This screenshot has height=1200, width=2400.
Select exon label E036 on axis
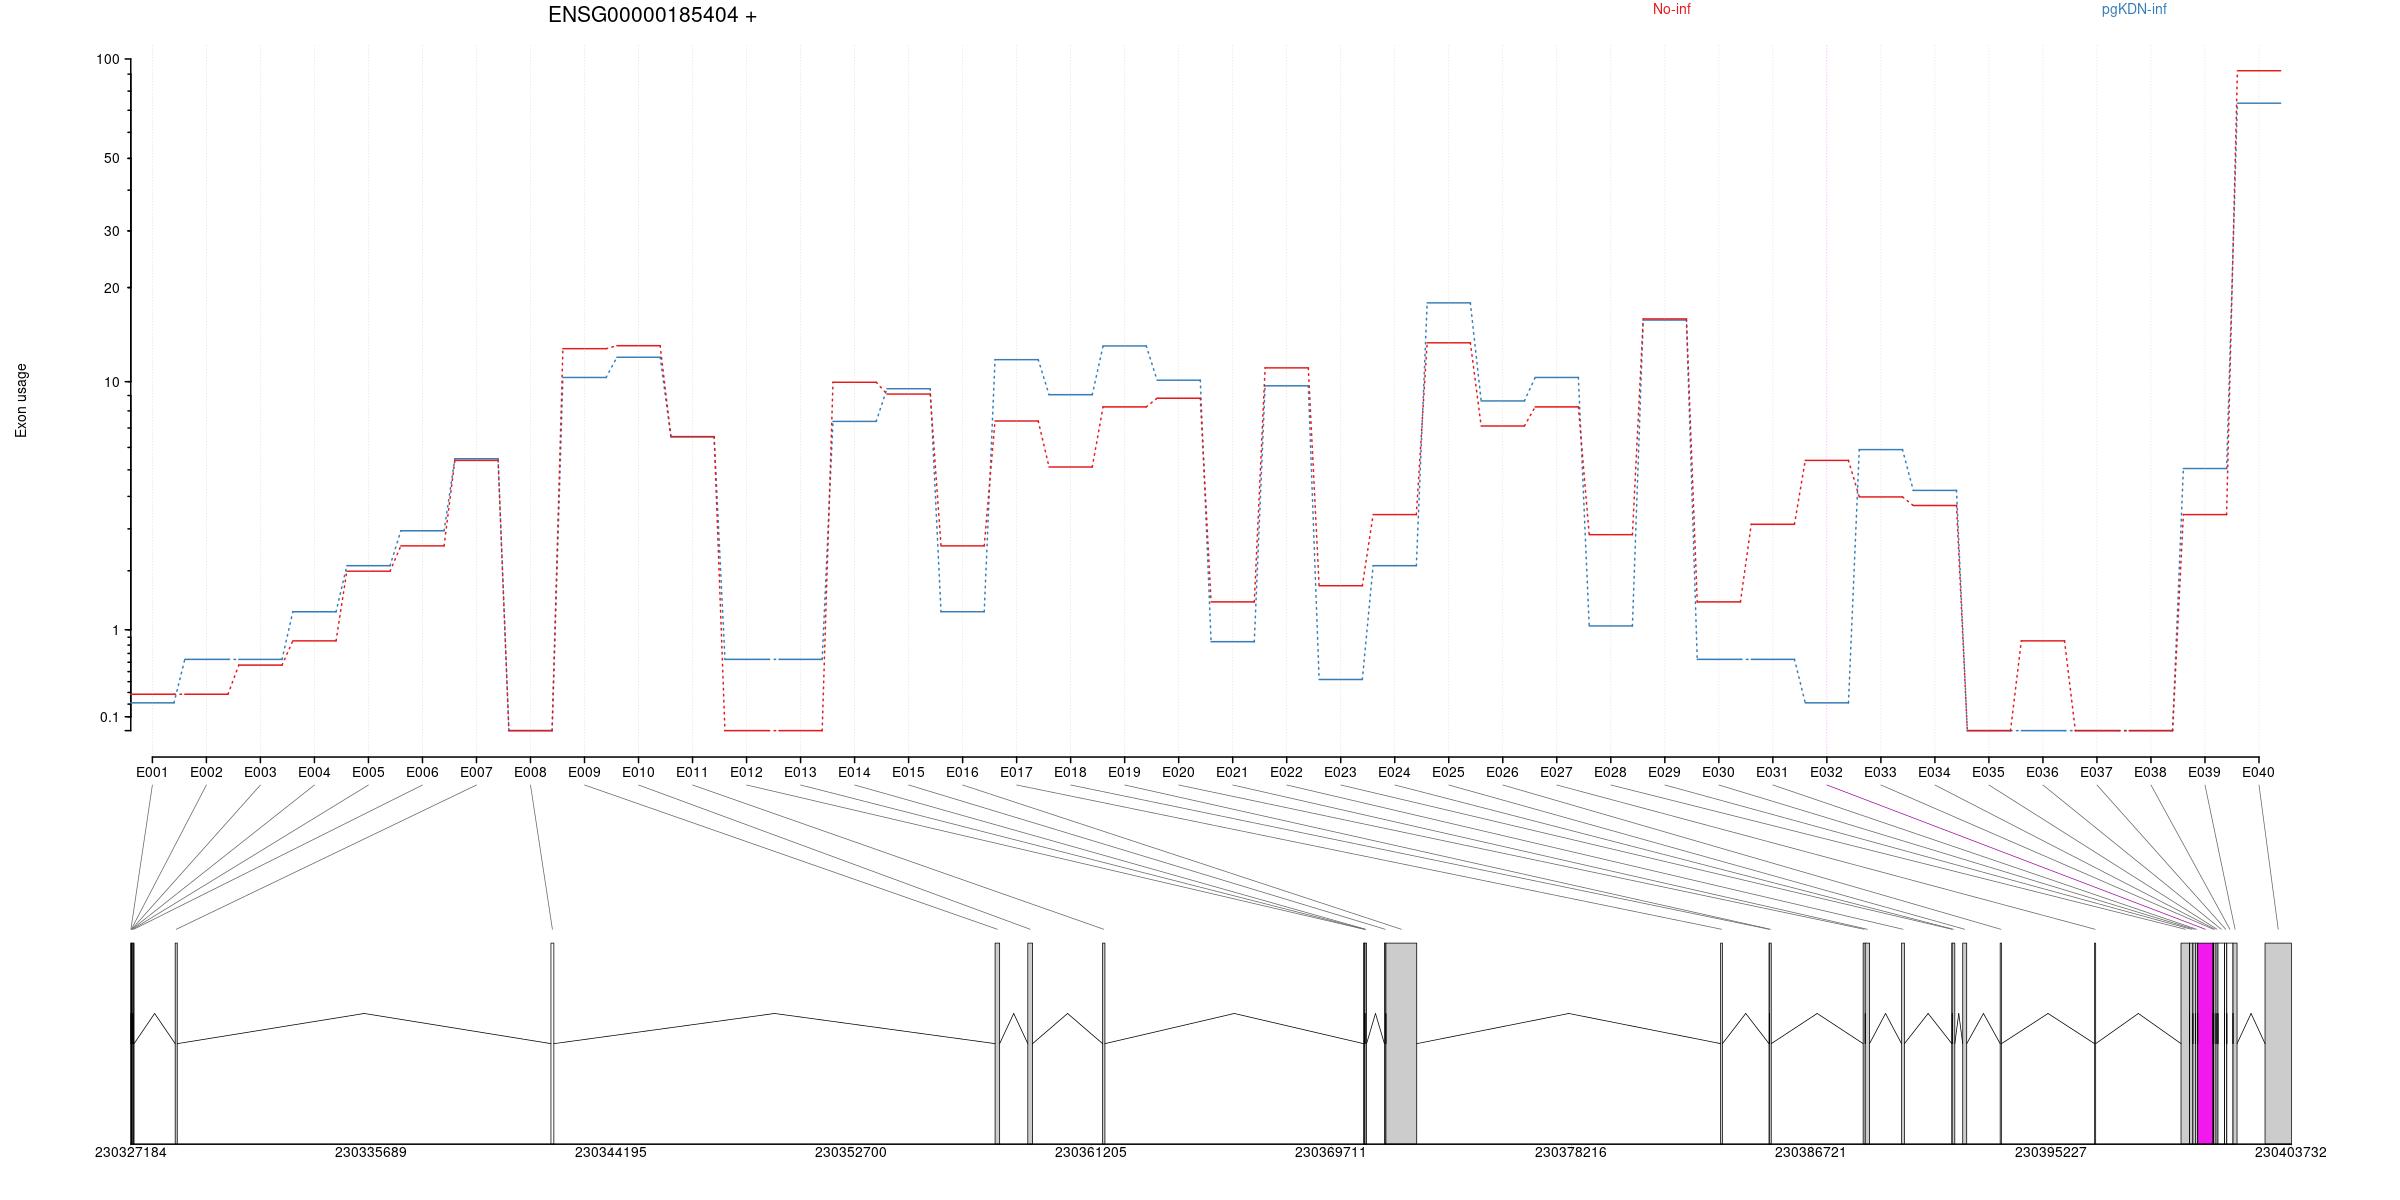(2042, 772)
